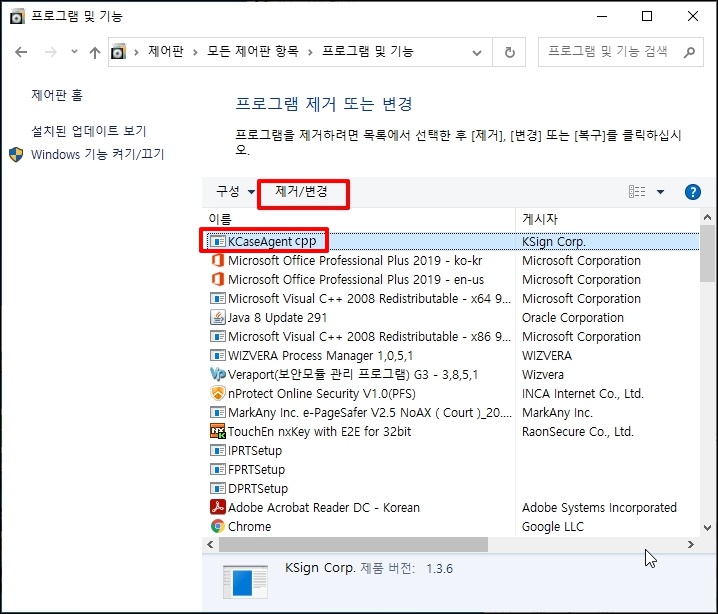Click the DPRTSetup icon
The height and width of the screenshot is (614, 718).
218,489
